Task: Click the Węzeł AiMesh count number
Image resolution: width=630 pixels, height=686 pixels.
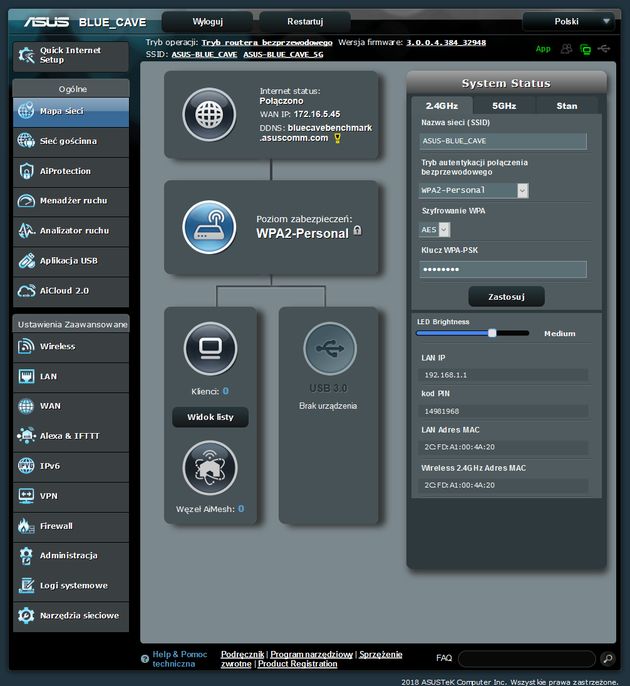Action: [x=241, y=509]
